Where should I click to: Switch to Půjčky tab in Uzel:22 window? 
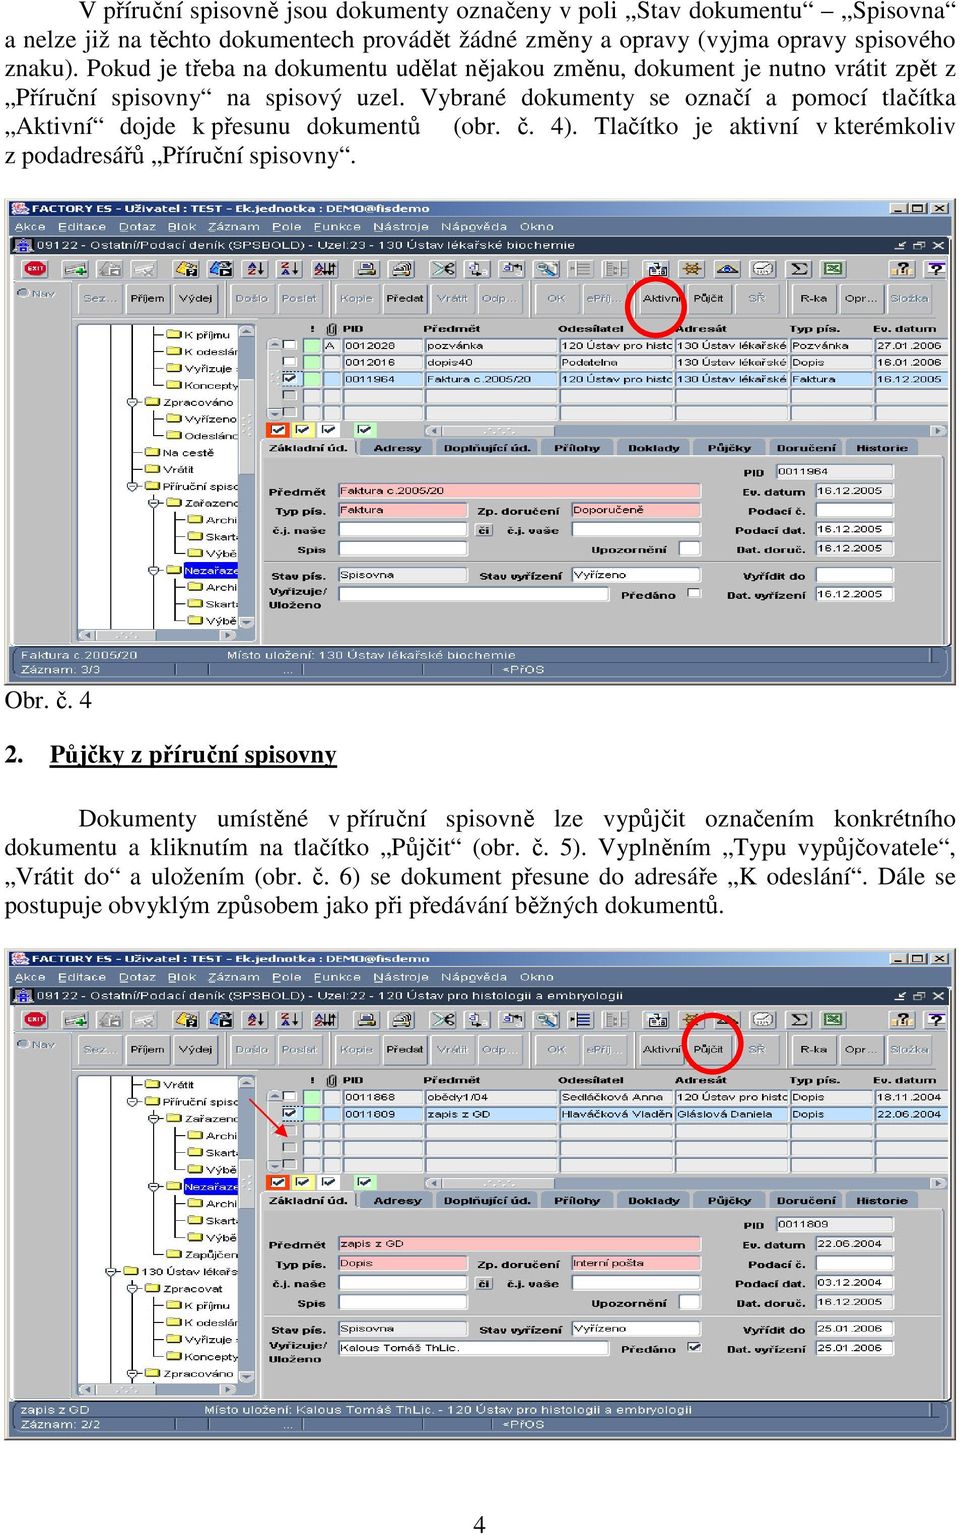coord(729,1201)
